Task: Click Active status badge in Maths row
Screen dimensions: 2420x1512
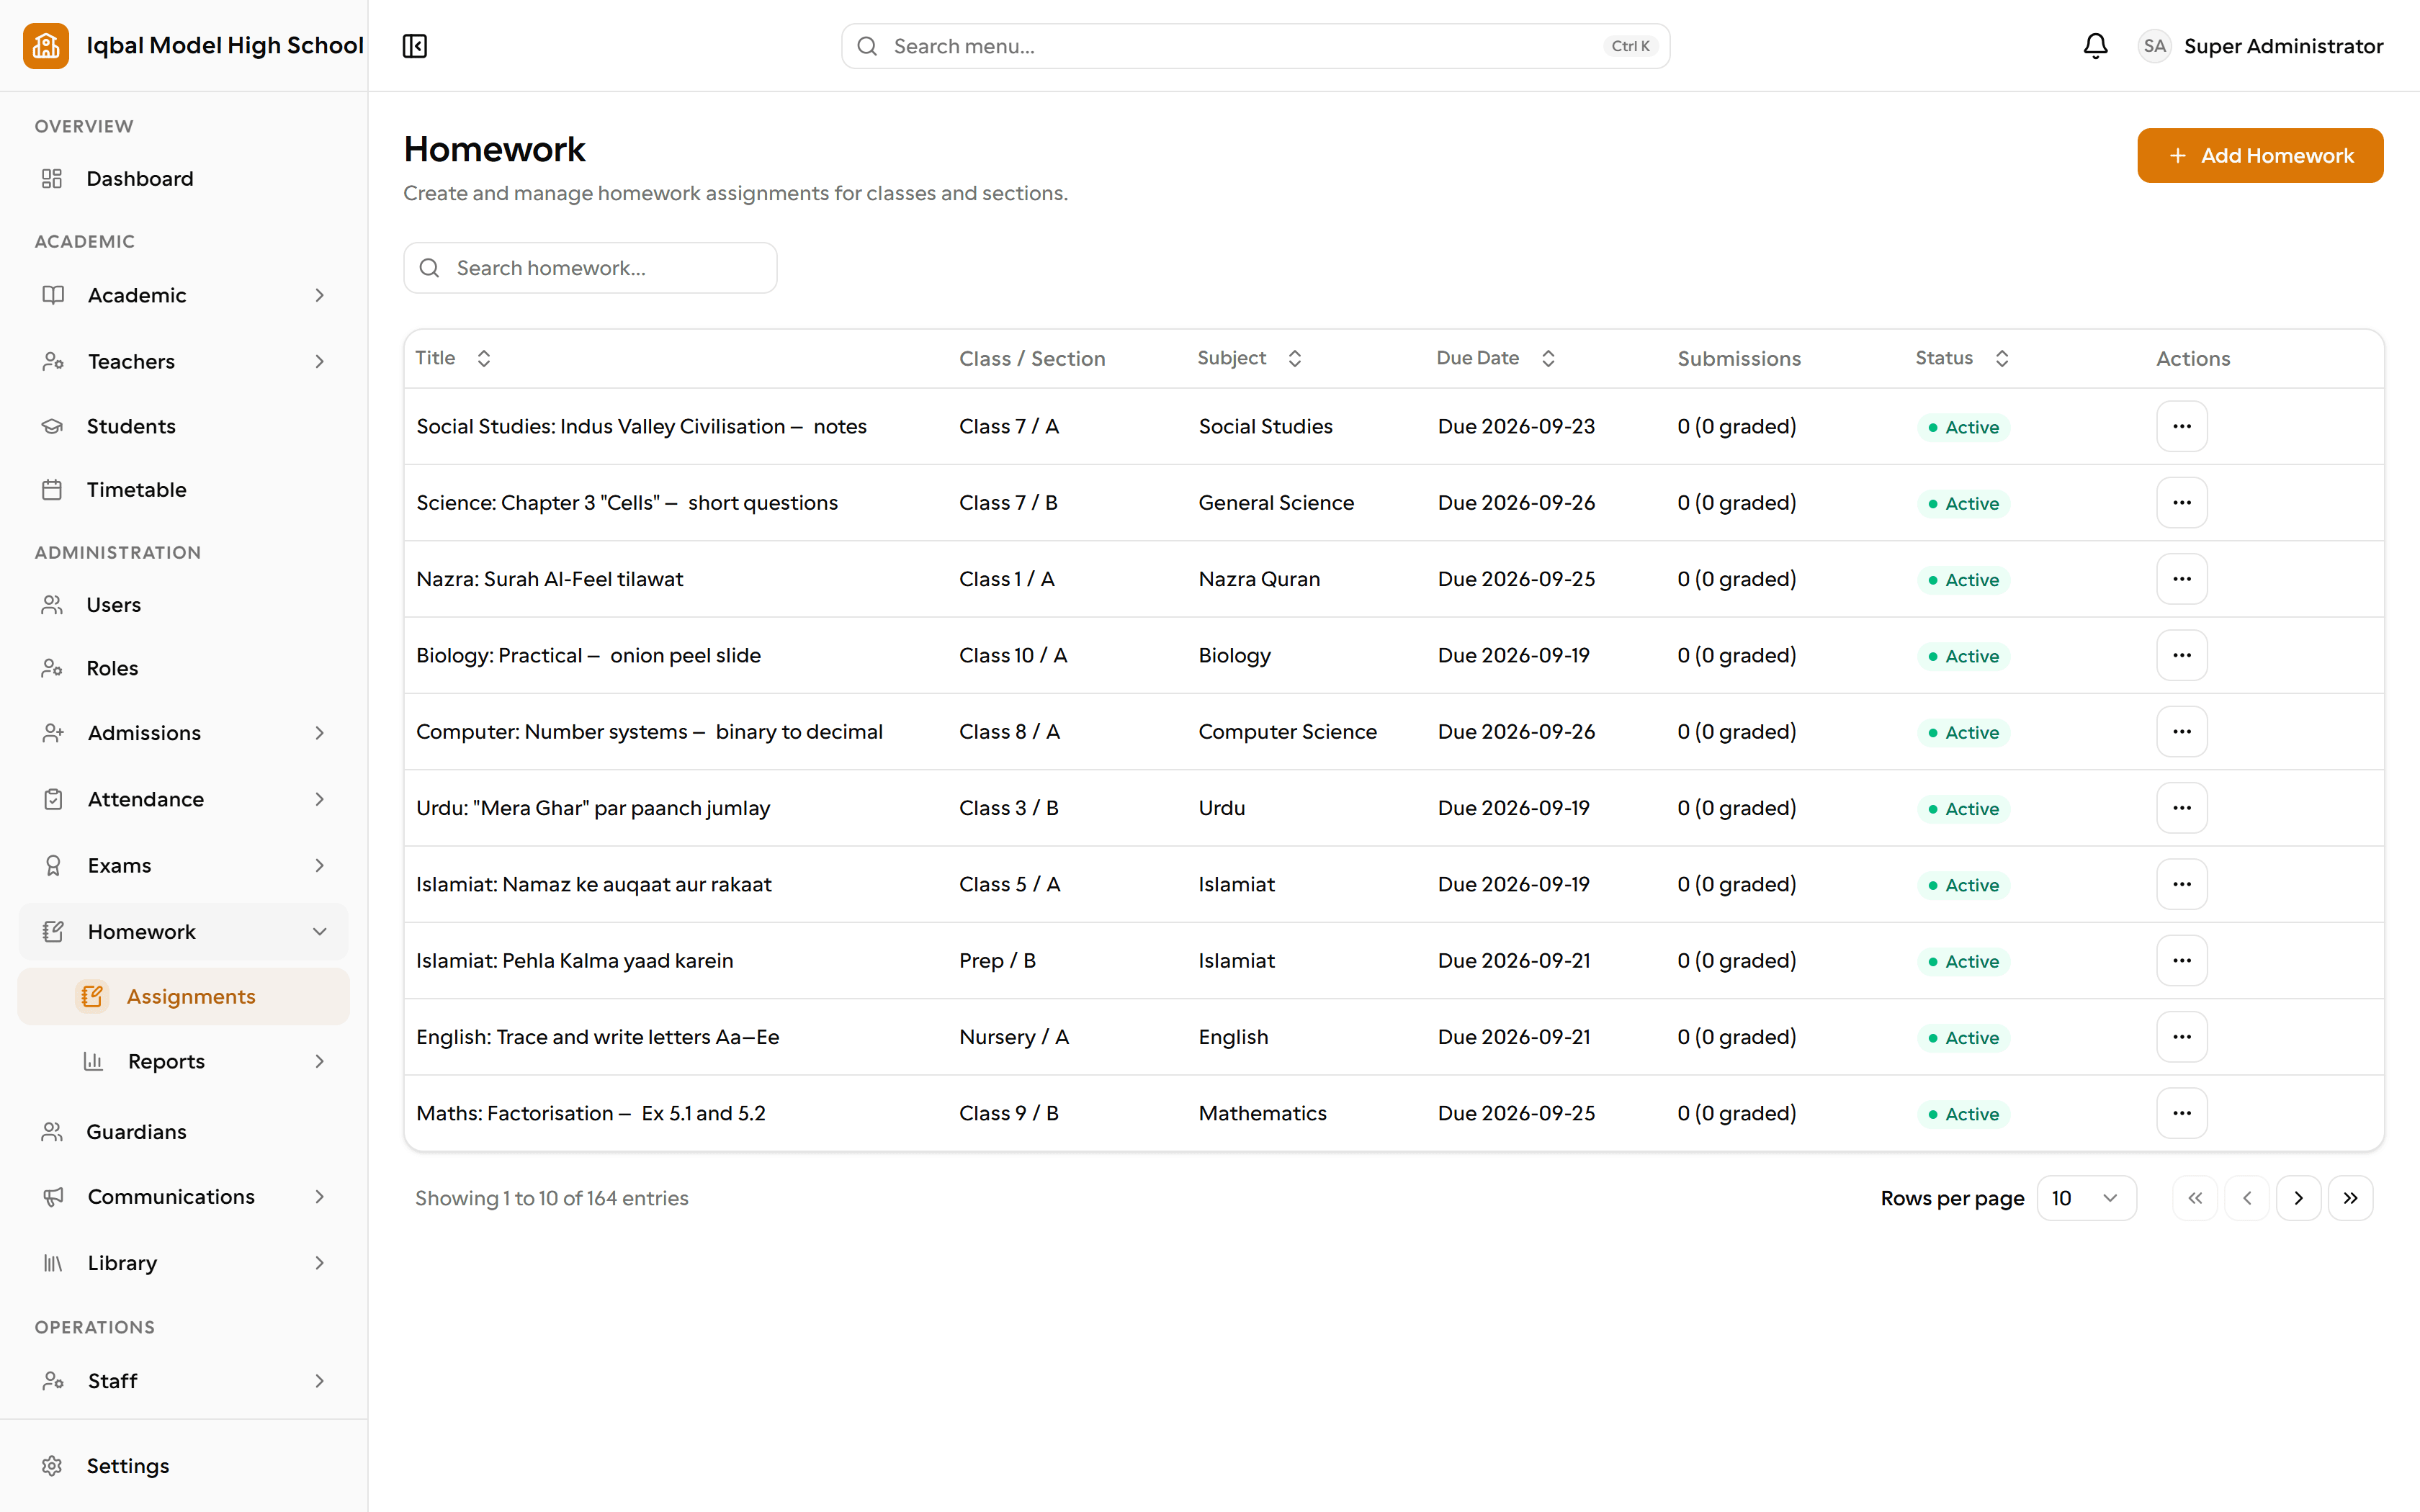Action: point(1963,1114)
